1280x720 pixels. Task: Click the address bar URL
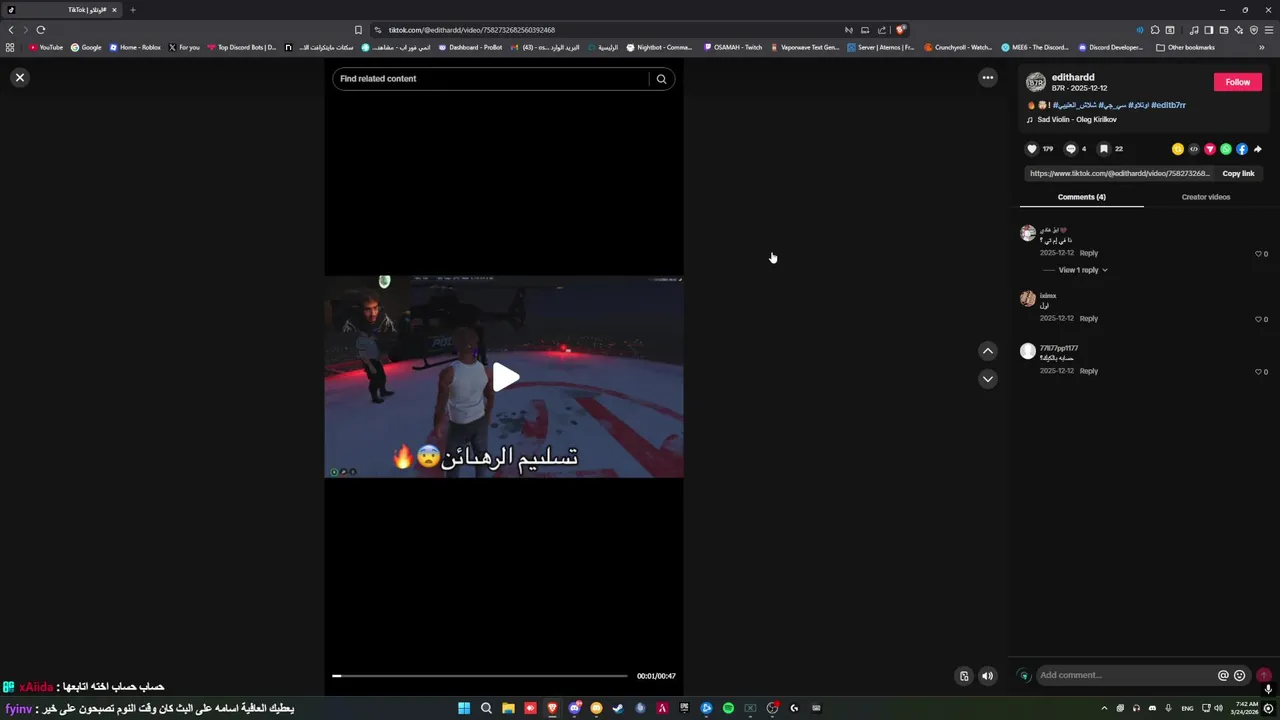(472, 30)
